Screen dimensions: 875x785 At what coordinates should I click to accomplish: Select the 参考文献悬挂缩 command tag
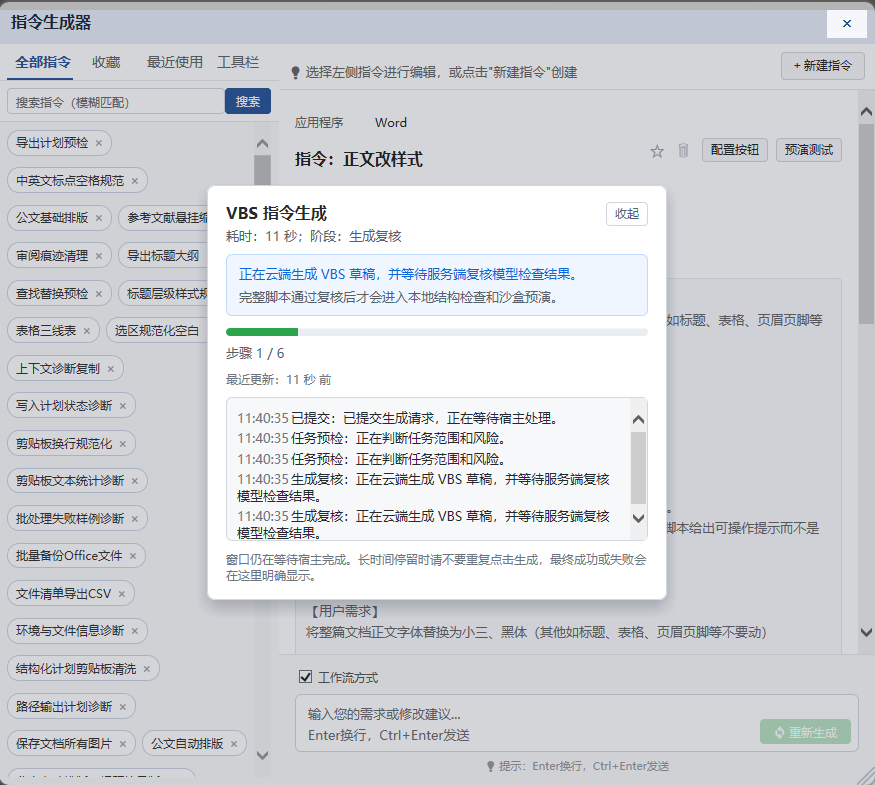[164, 218]
